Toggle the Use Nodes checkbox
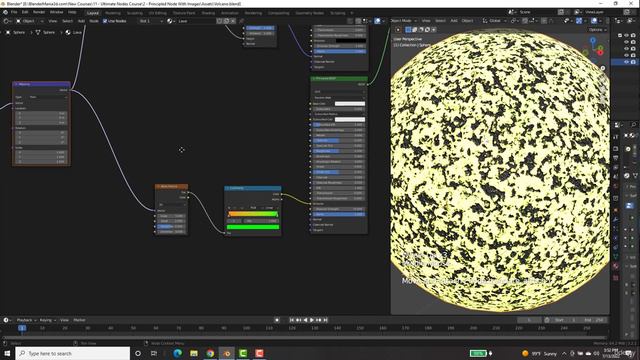Viewport: 640px width, 360px height. 105,21
